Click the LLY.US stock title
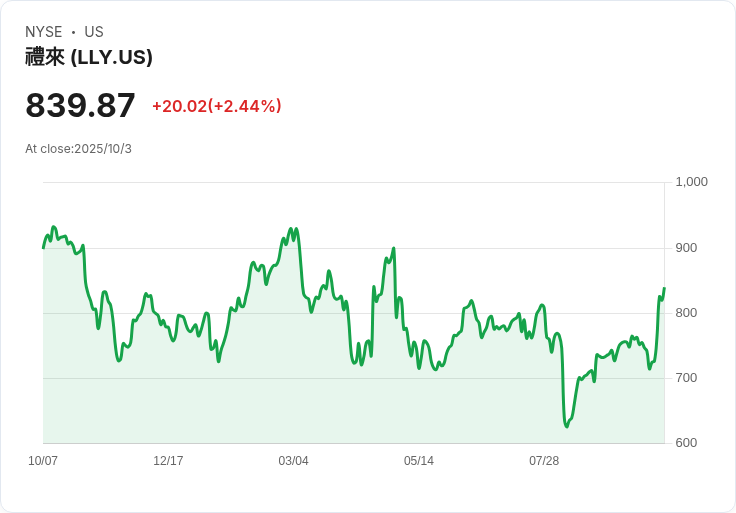 [x=89, y=57]
